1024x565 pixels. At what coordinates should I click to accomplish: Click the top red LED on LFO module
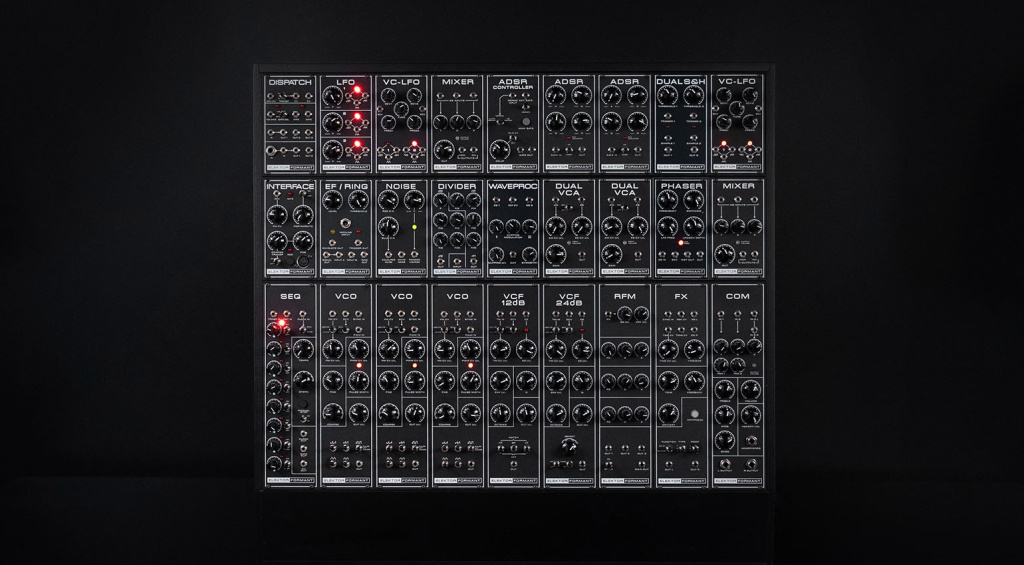click(x=358, y=91)
